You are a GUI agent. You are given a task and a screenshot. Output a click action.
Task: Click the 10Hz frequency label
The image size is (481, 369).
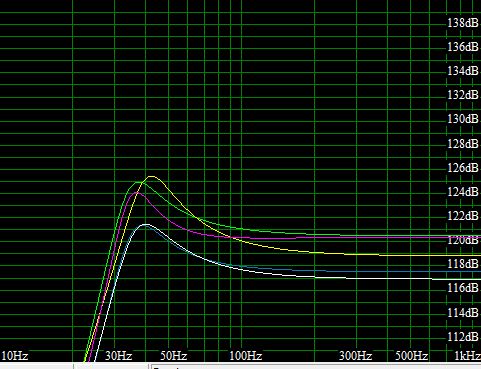[15, 356]
